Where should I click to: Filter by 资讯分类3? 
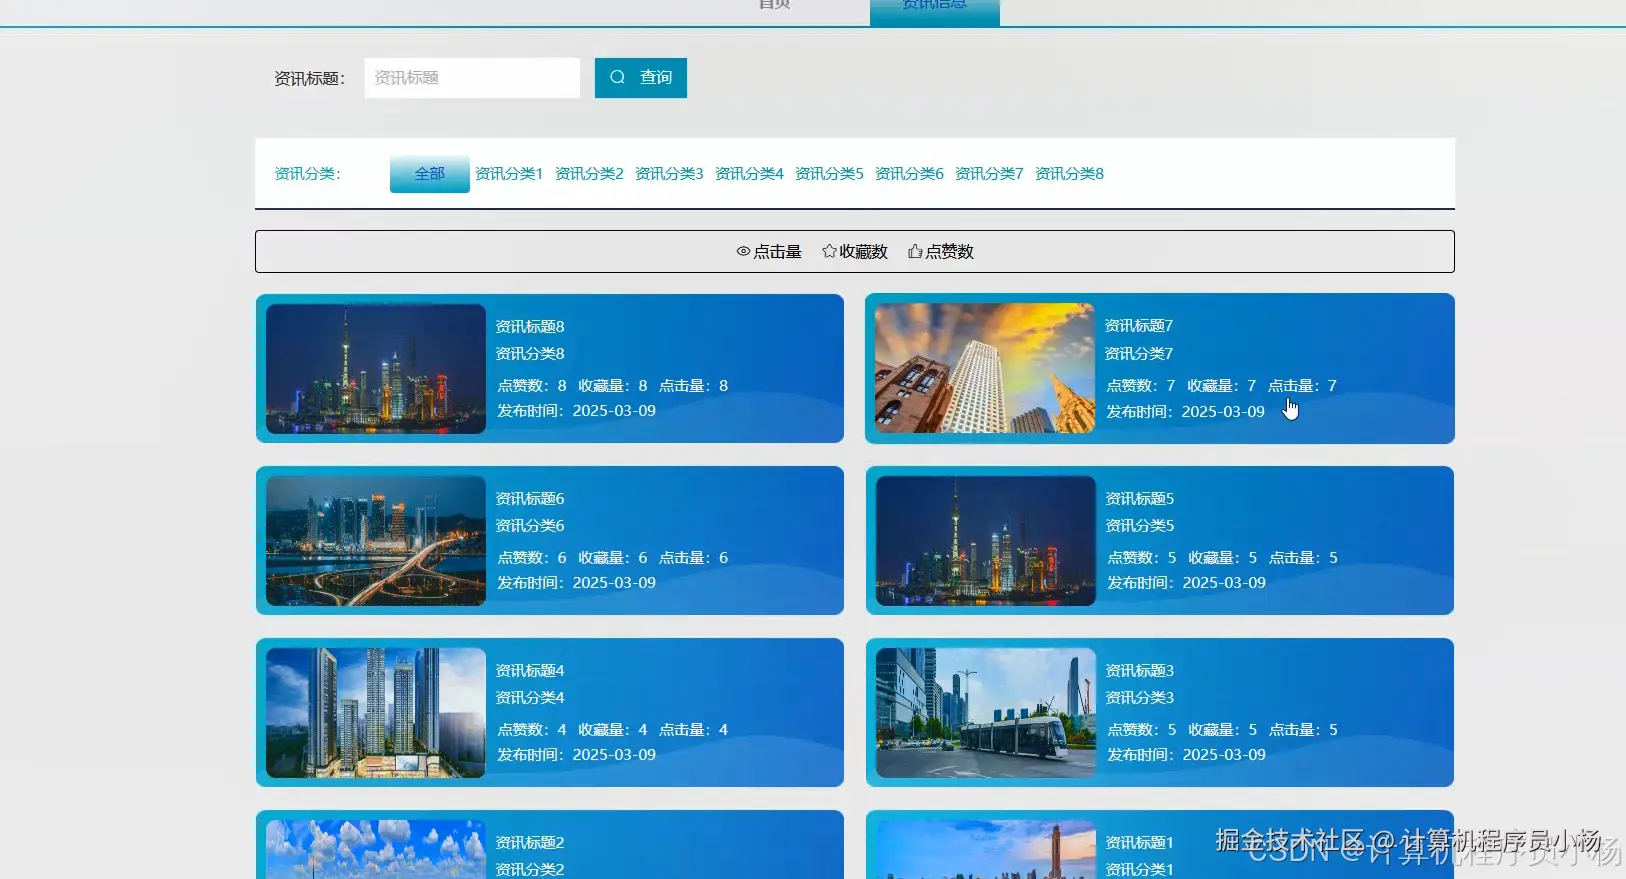click(x=669, y=174)
